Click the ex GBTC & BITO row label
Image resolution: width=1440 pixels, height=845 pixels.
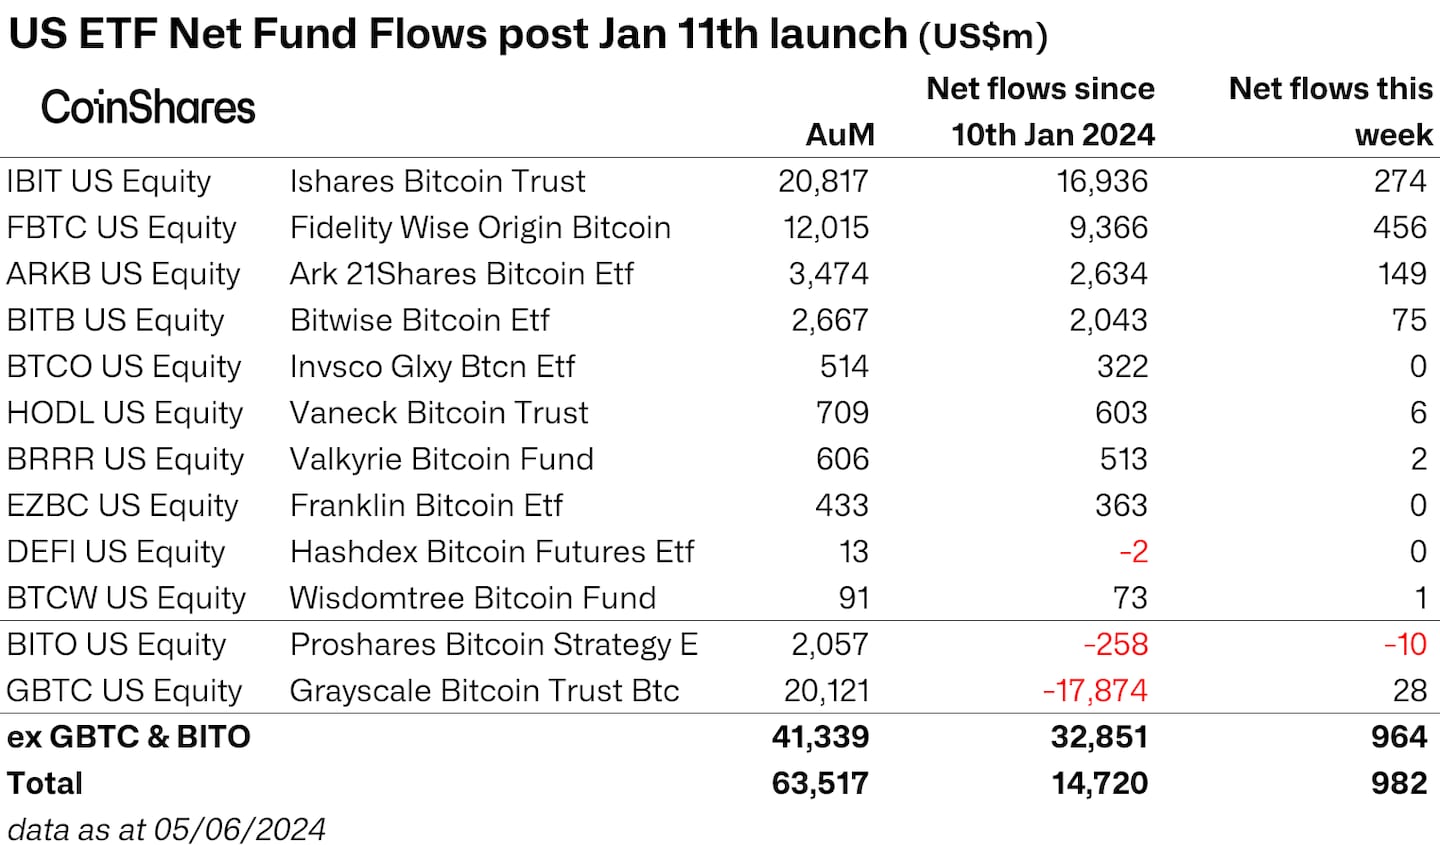(x=129, y=737)
